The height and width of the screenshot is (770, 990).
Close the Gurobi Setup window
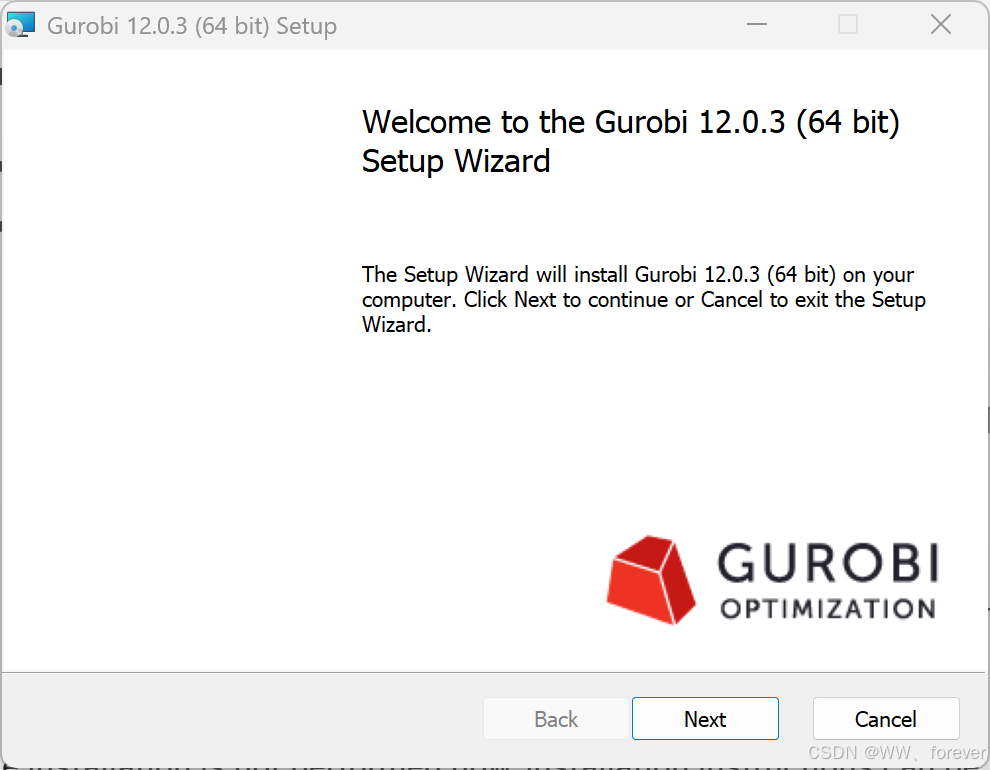[x=940, y=25]
